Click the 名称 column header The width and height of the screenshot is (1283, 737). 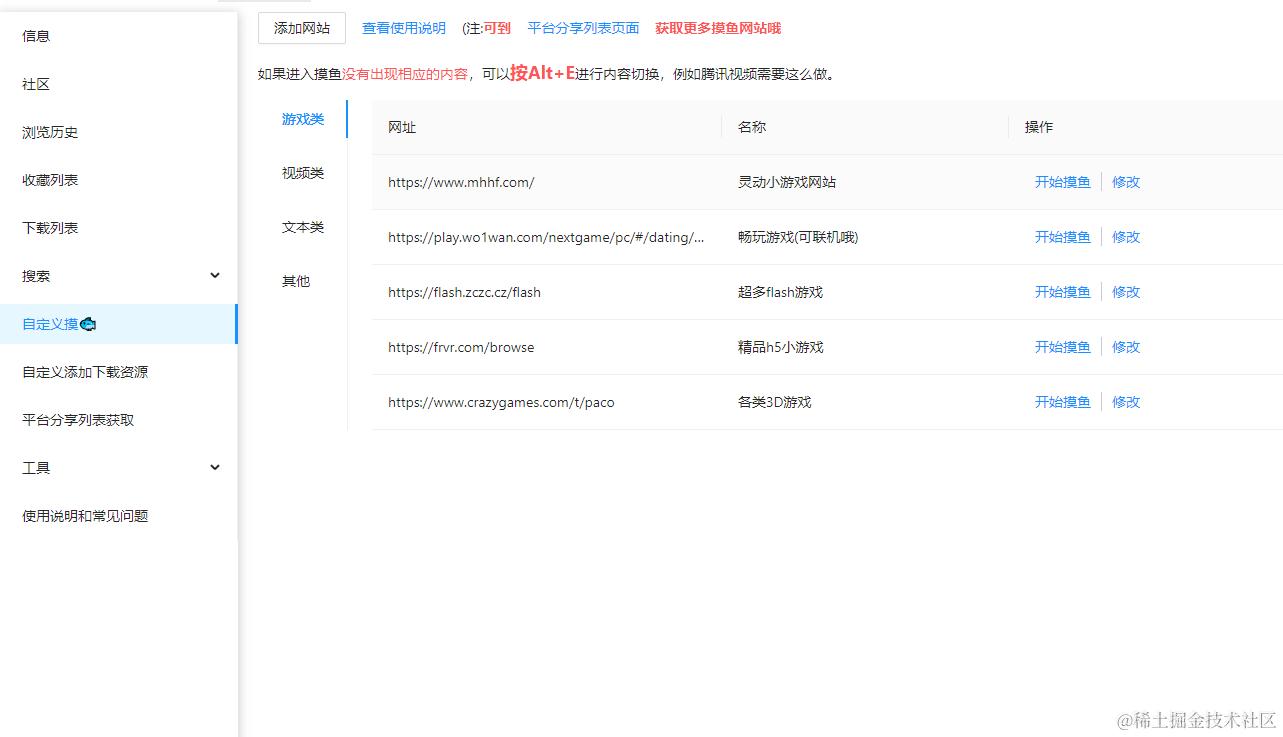[x=865, y=127]
